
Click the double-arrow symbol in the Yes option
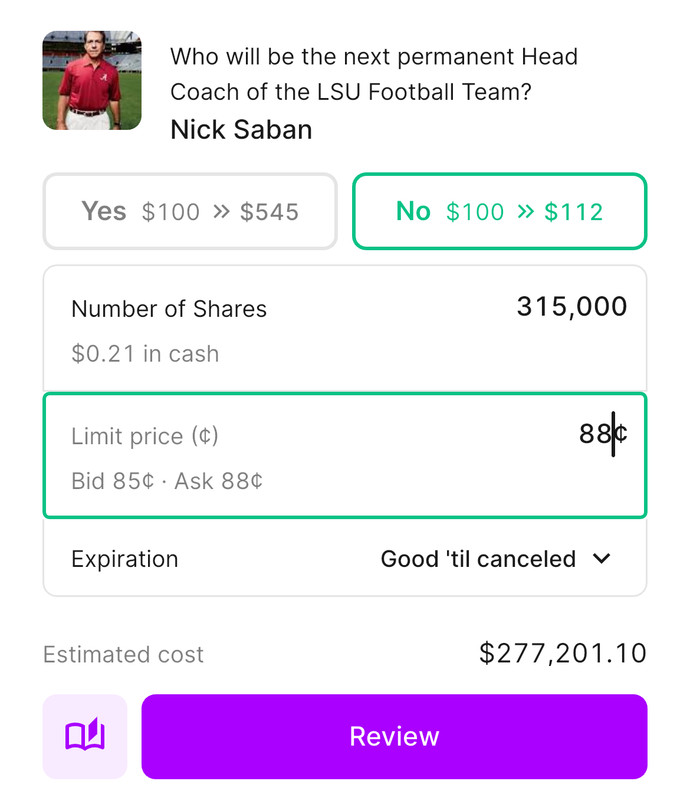[222, 211]
